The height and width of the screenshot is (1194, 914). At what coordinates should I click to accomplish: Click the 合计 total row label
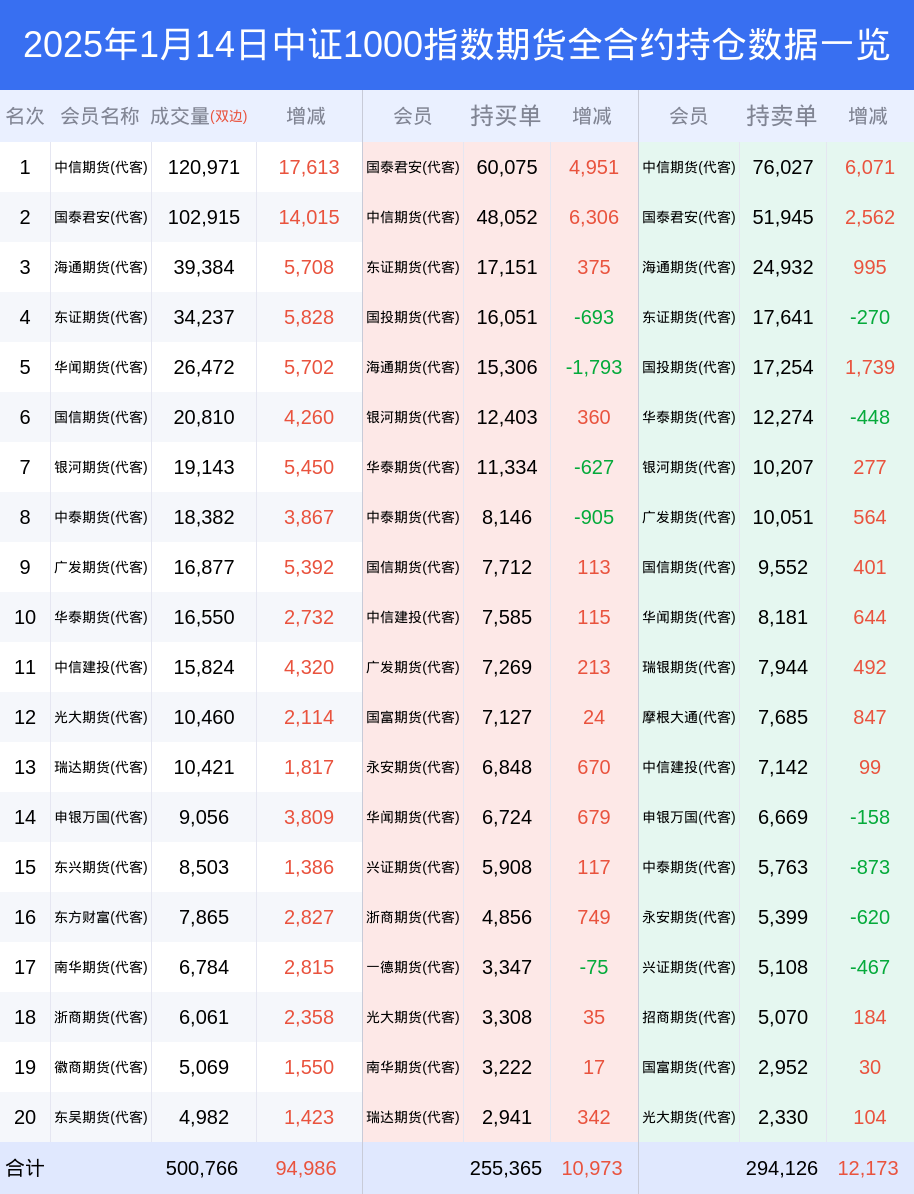(x=25, y=1168)
